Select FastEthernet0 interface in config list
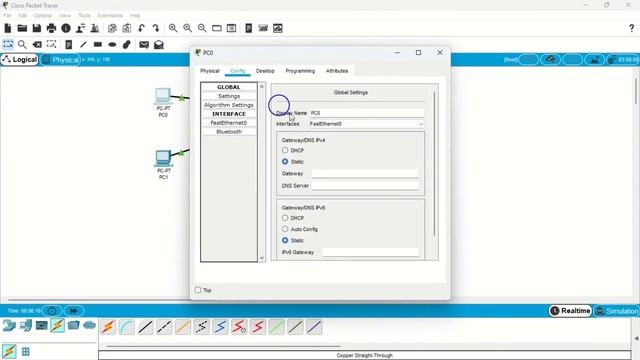 (x=229, y=122)
